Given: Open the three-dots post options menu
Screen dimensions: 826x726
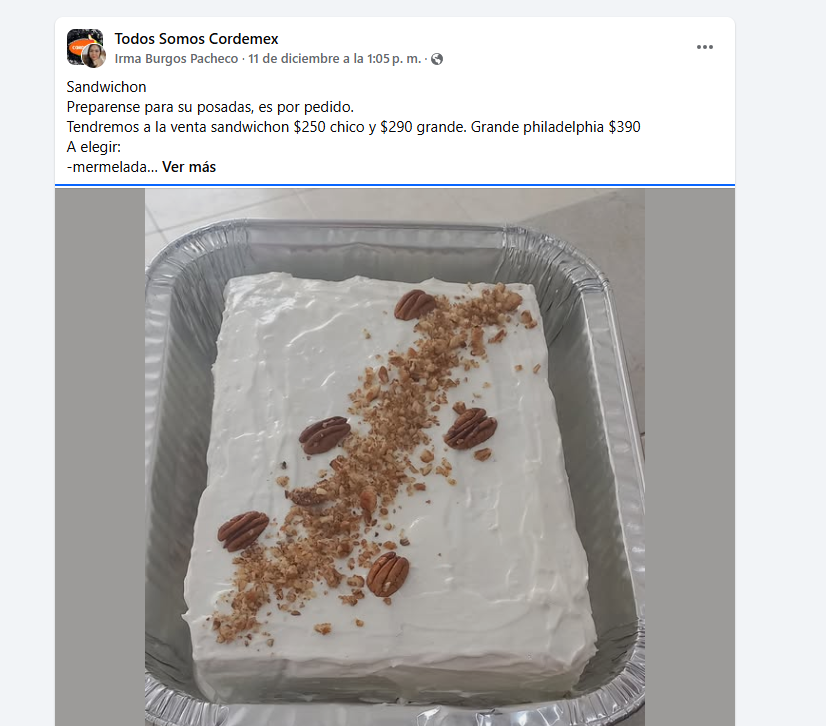Looking at the screenshot, I should click(x=704, y=47).
